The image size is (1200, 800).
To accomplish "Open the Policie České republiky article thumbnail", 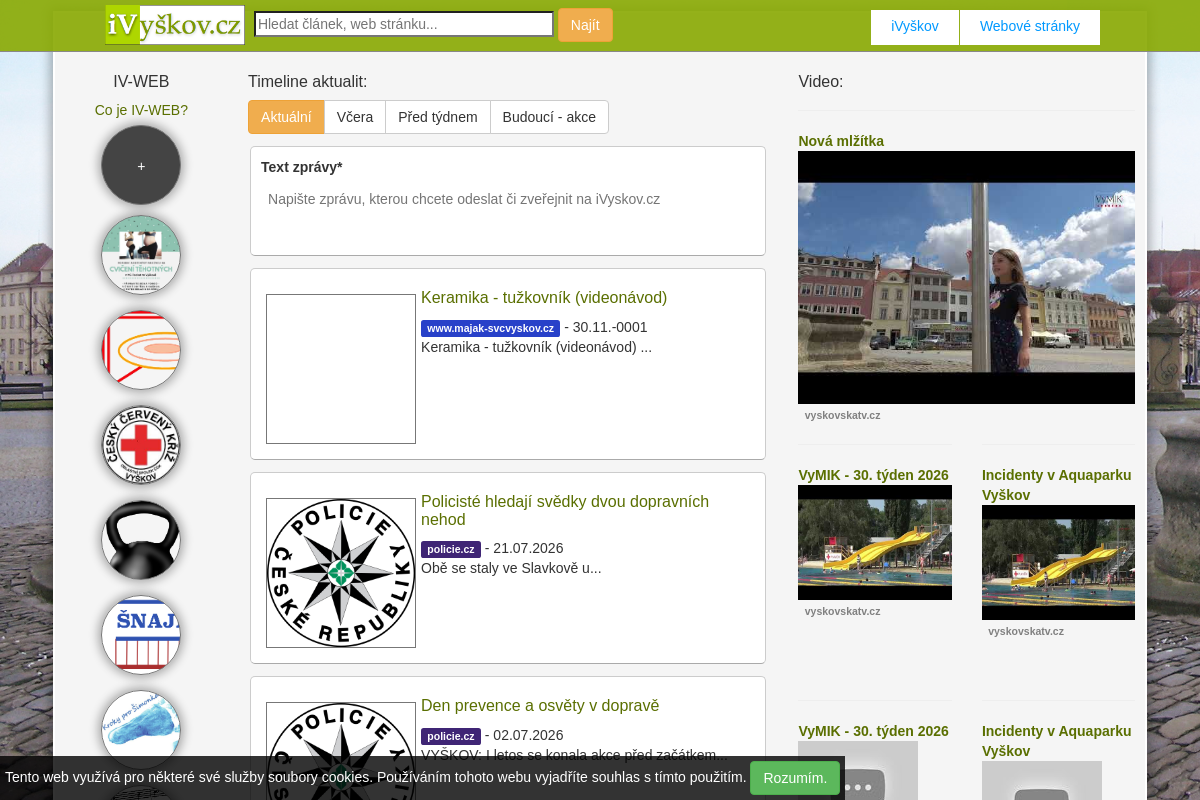I will point(341,573).
